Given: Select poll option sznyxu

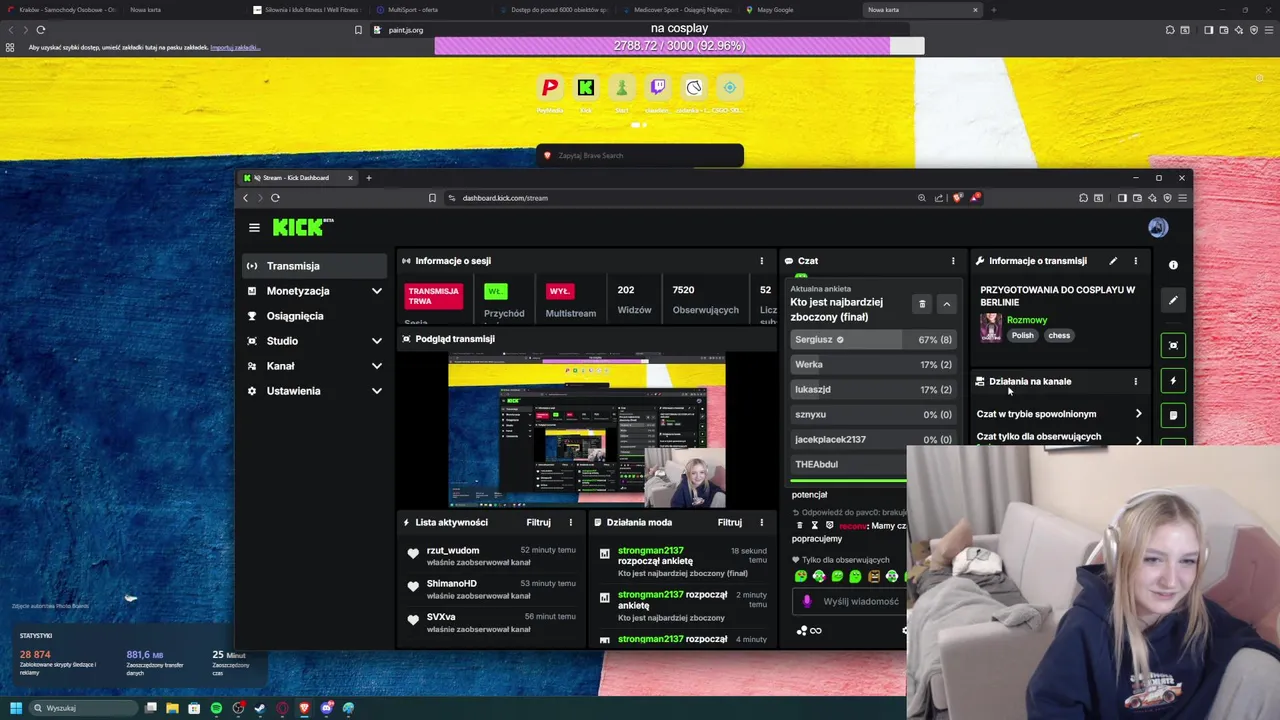Looking at the screenshot, I should coord(873,415).
